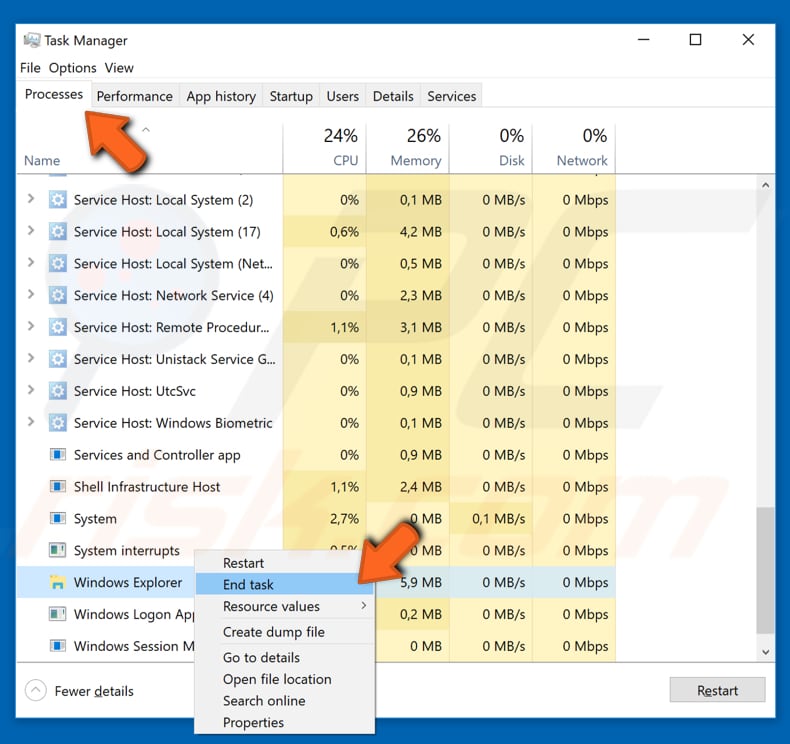Click the Restart button at bottom right
The height and width of the screenshot is (744, 790).
[x=717, y=690]
